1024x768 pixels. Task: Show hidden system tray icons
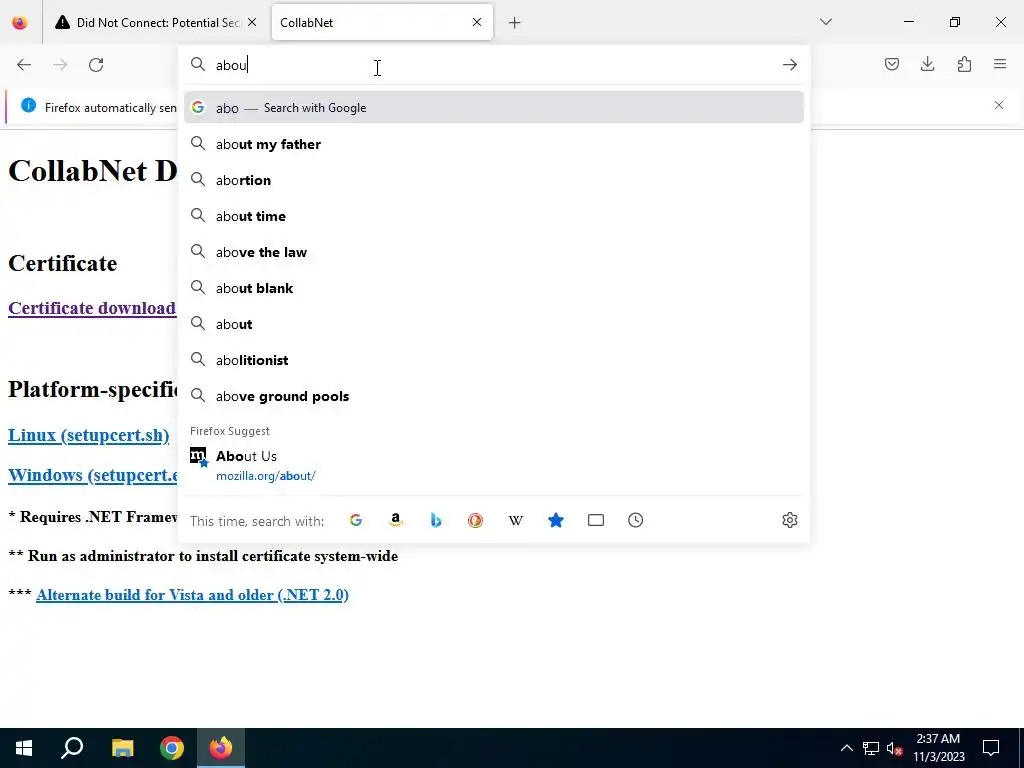pos(846,748)
